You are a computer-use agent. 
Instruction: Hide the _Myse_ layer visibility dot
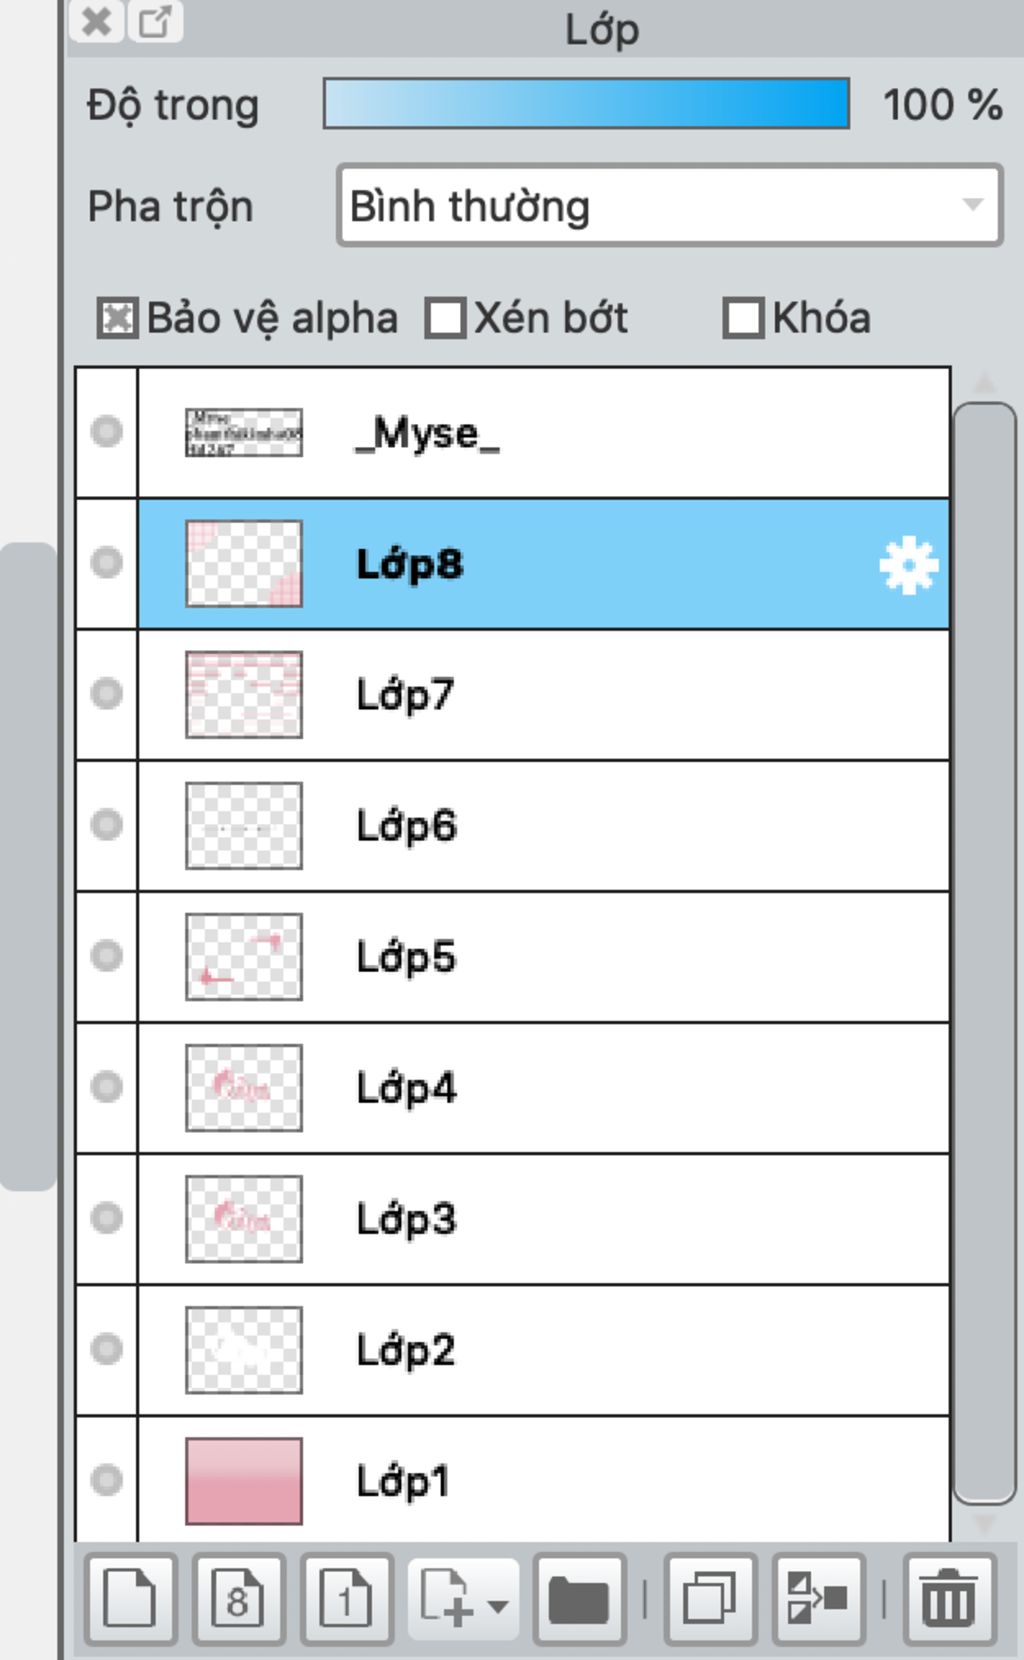tap(106, 431)
